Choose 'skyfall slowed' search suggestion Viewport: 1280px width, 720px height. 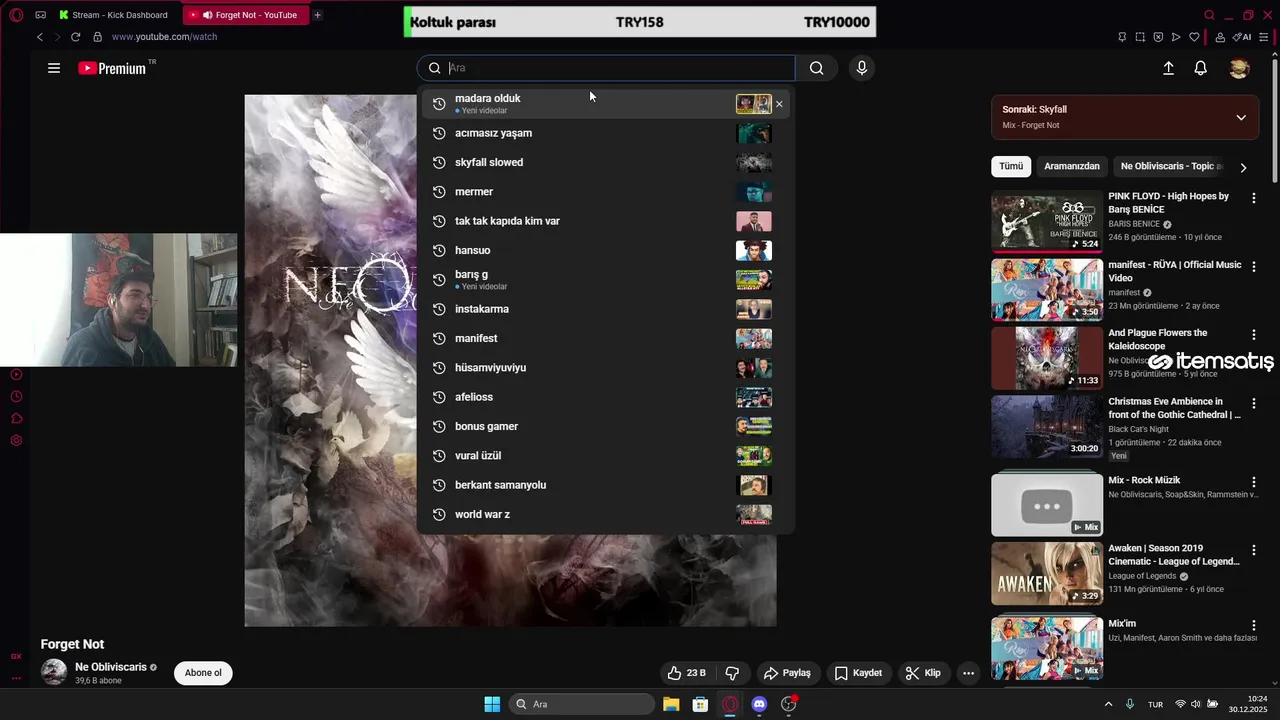tap(605, 162)
